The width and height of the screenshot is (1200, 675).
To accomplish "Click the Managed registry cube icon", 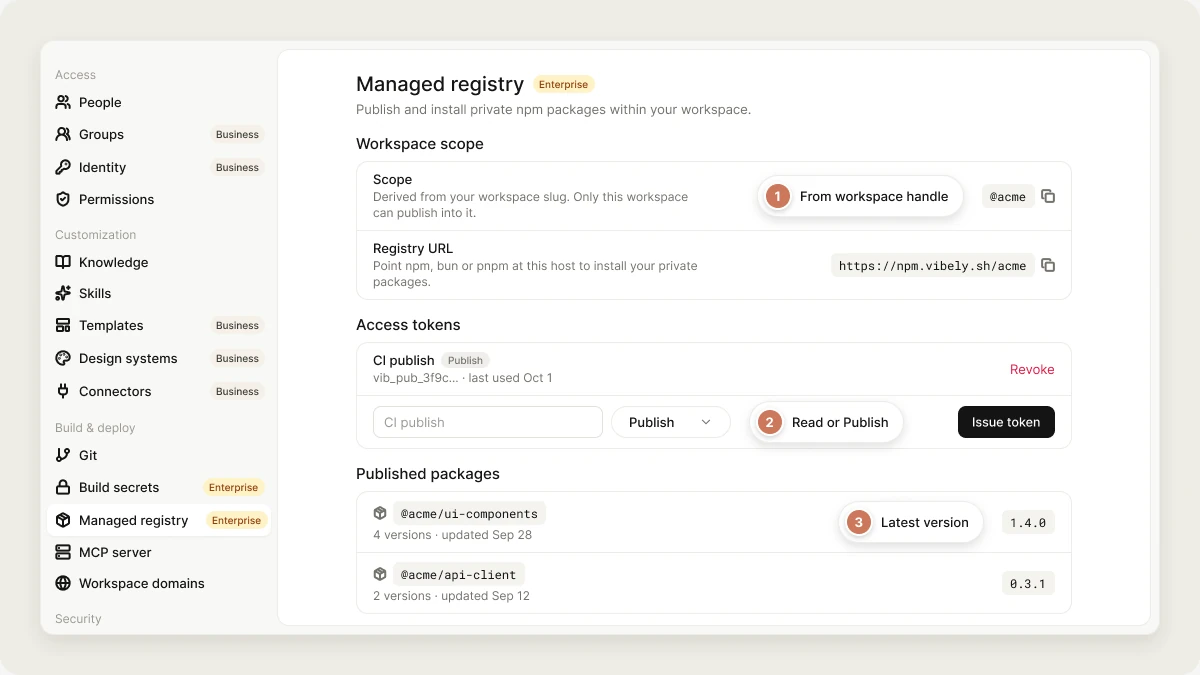I will 63,520.
